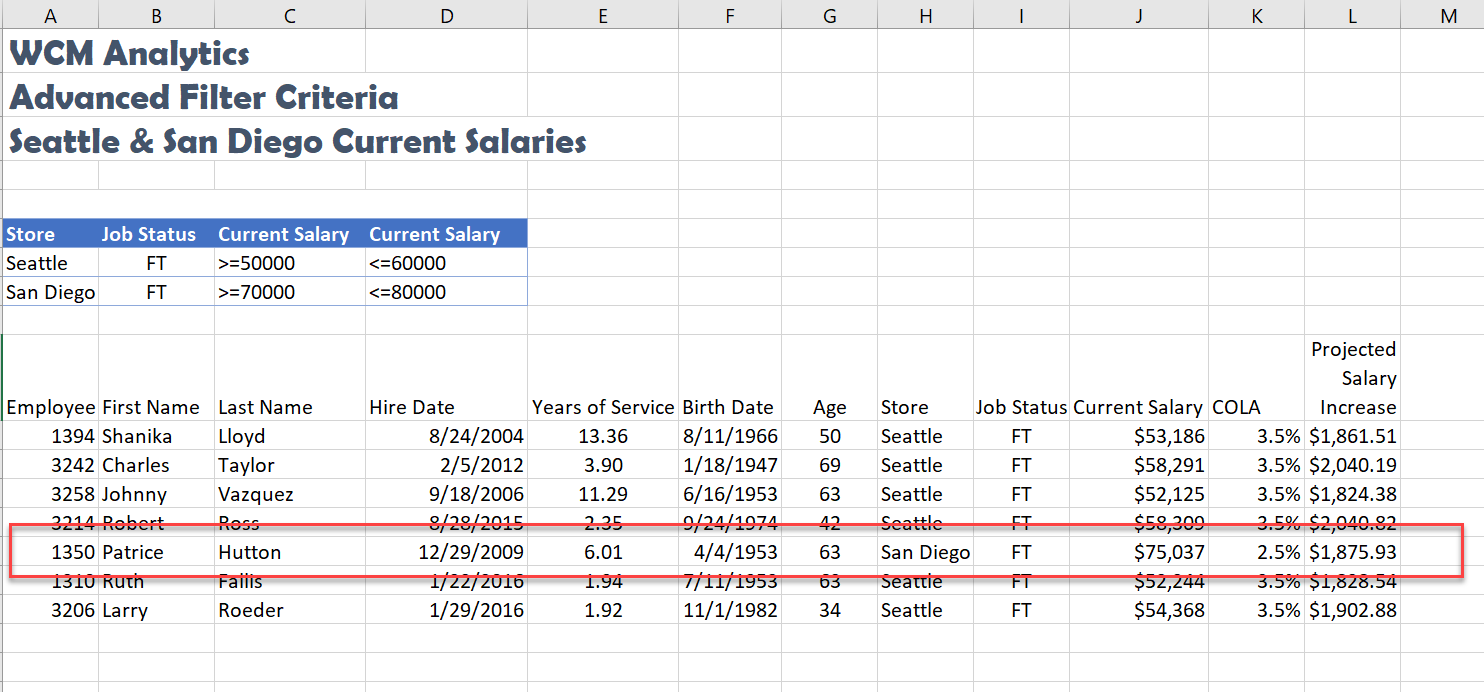
Task: Select first name Johnny
Action: pyautogui.click(x=156, y=494)
